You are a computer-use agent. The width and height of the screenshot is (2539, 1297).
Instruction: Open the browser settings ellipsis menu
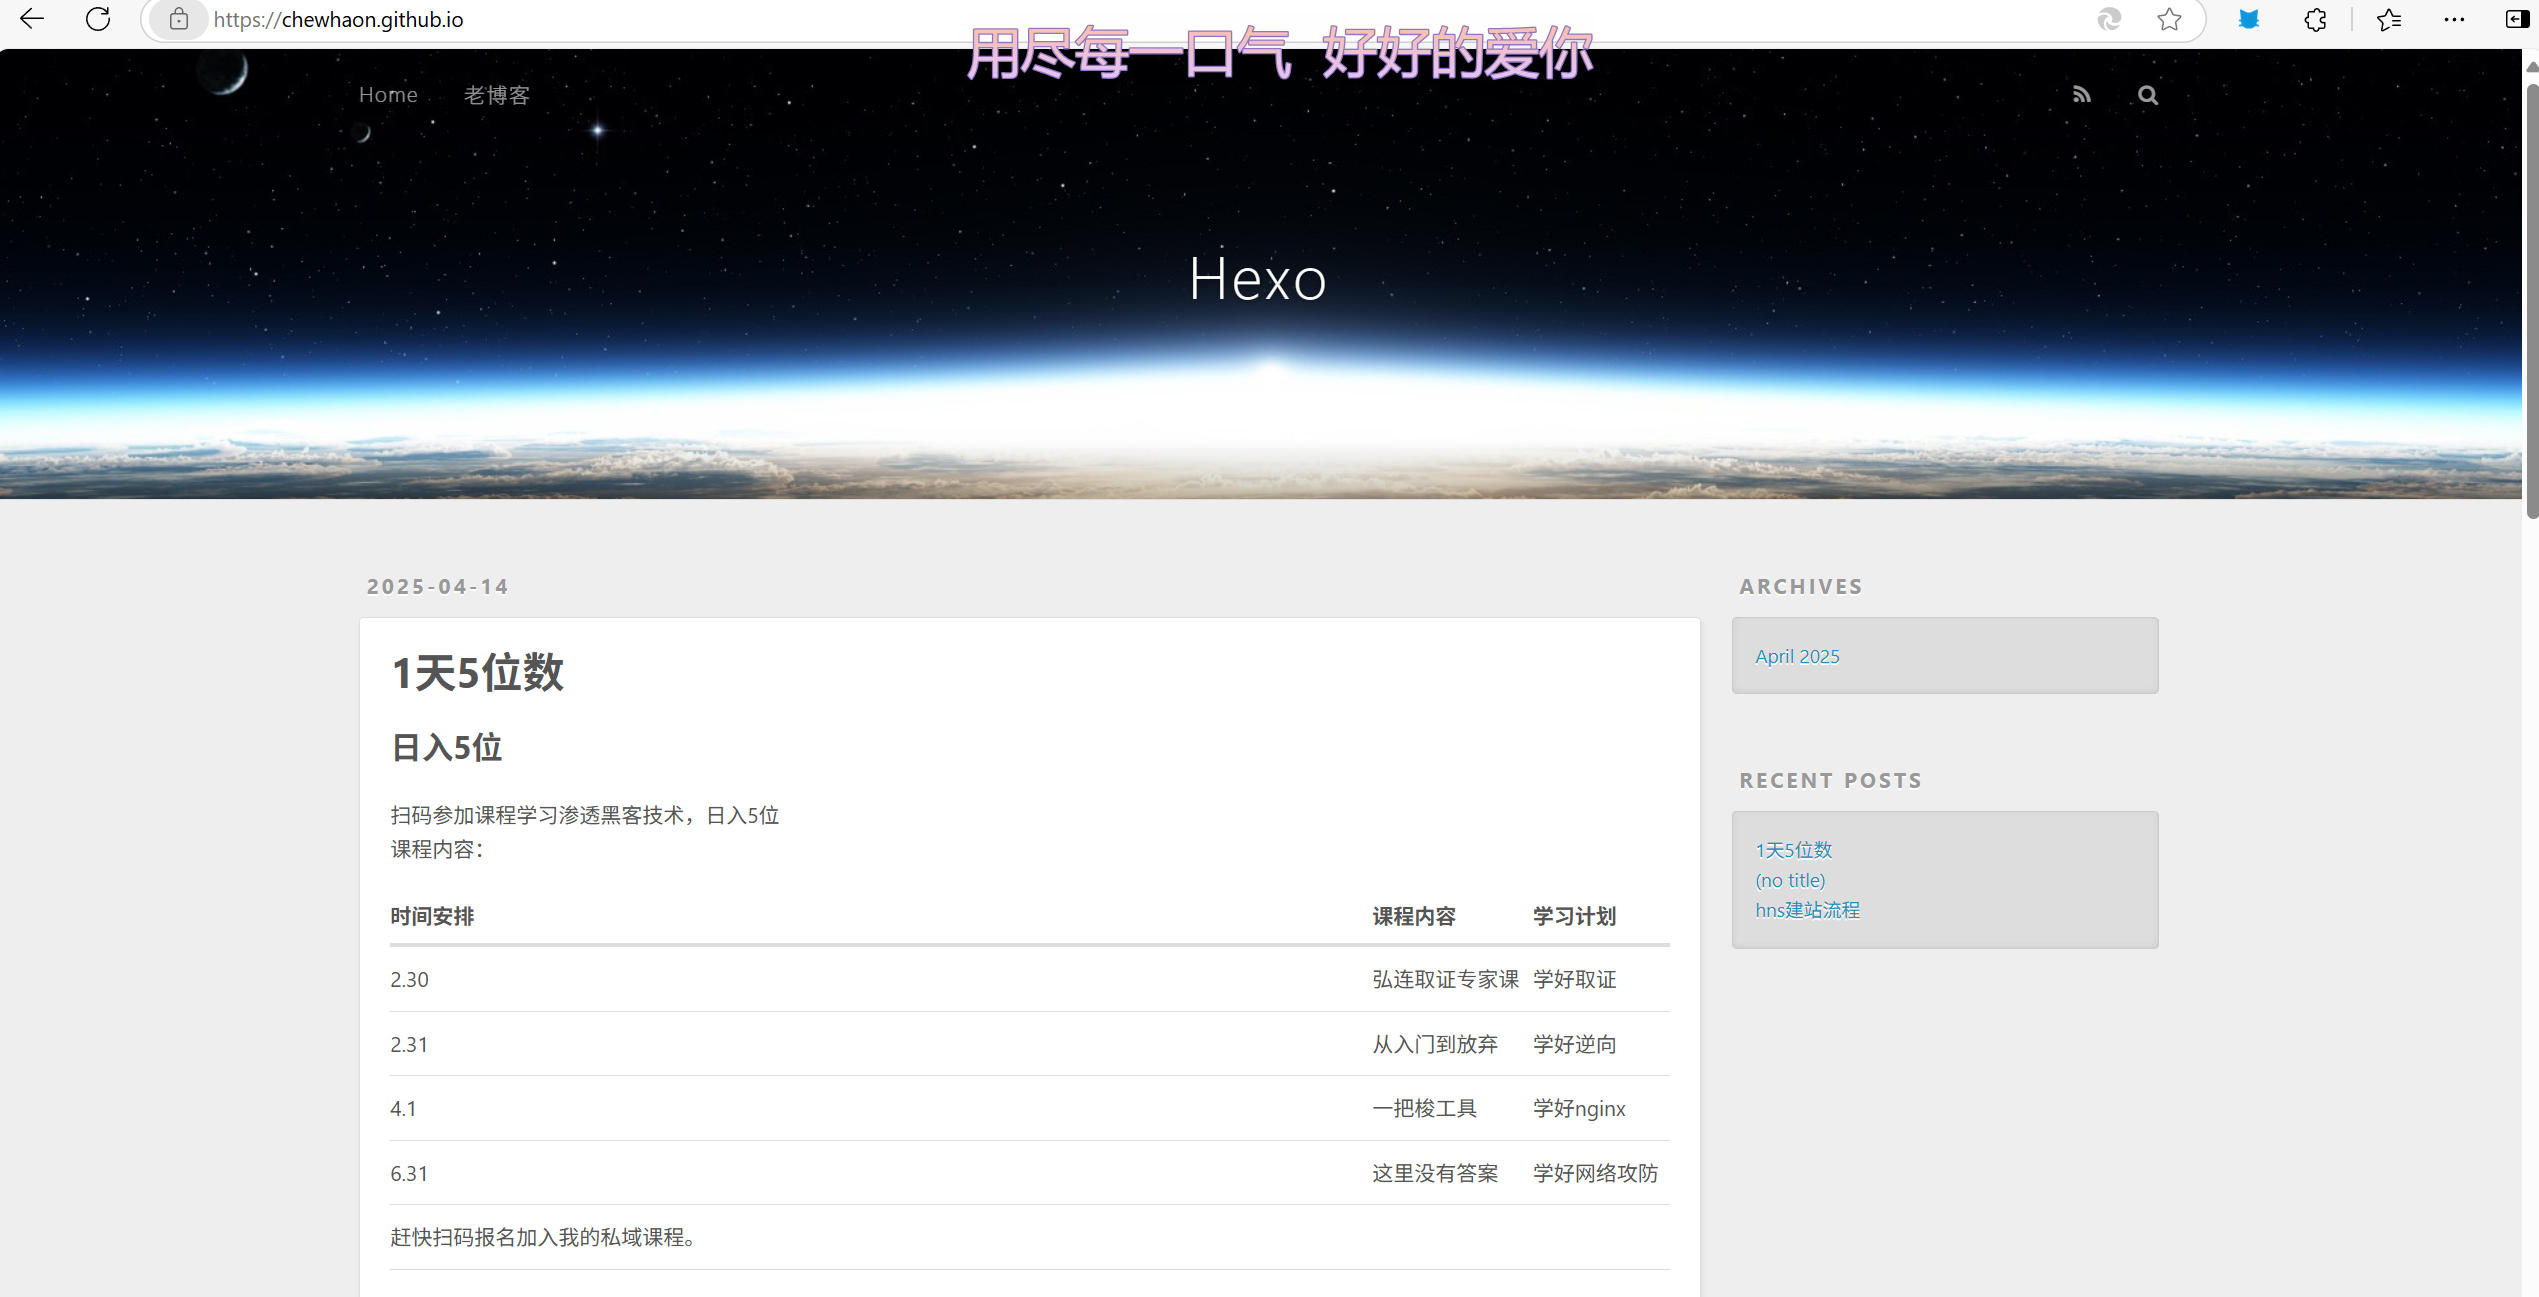click(2455, 19)
